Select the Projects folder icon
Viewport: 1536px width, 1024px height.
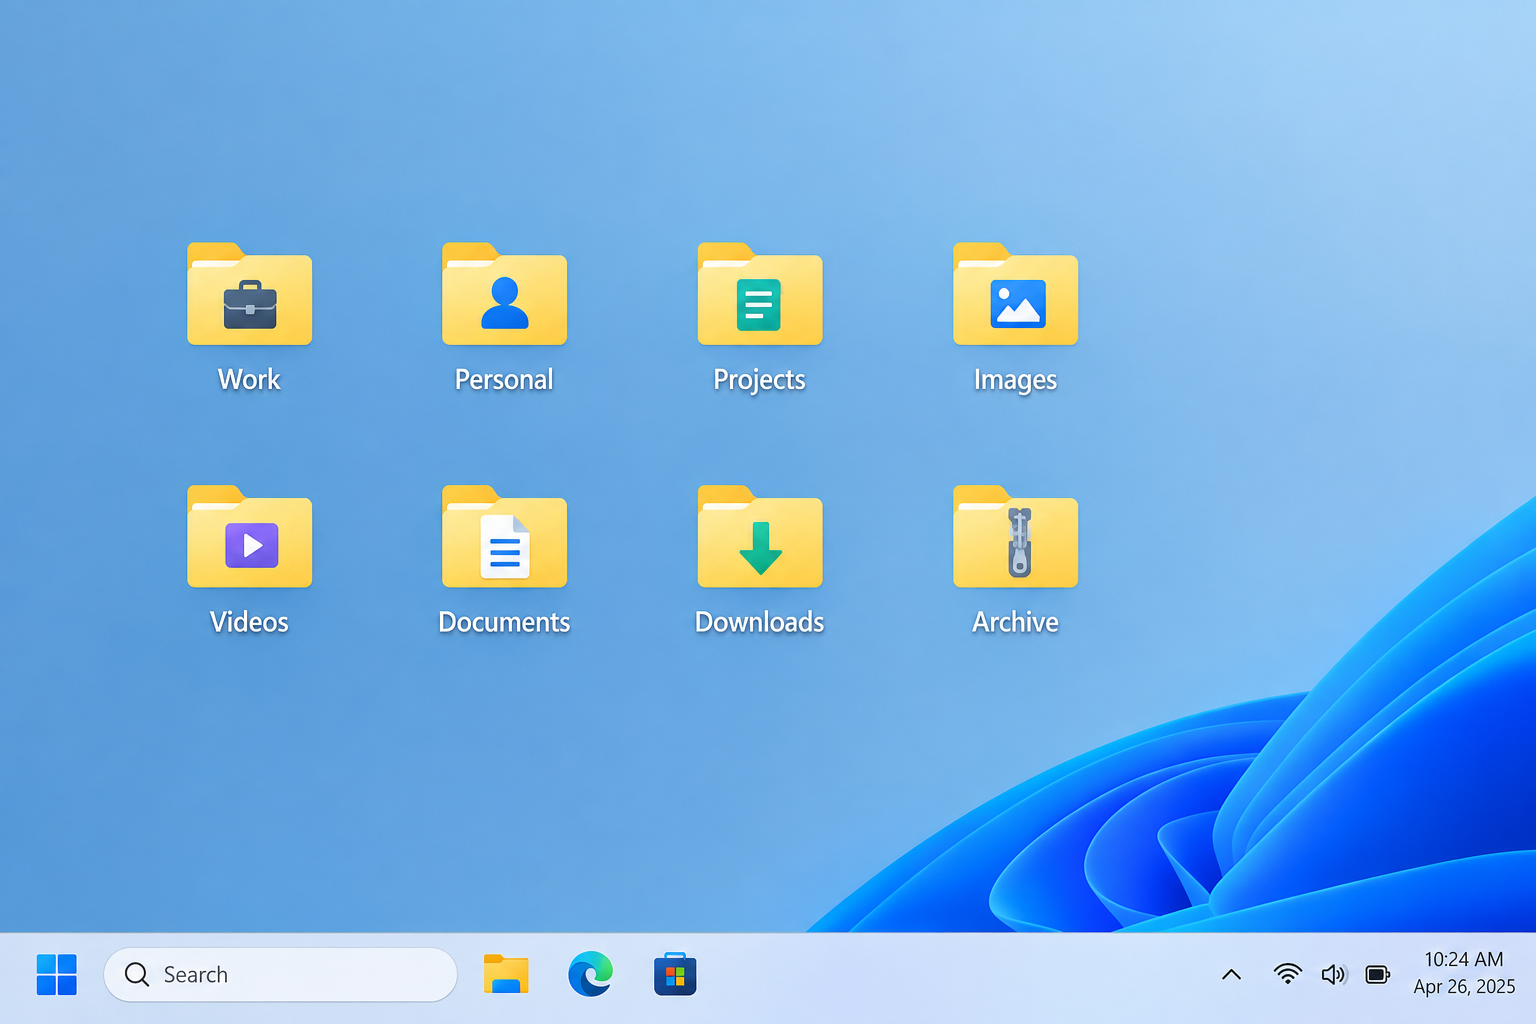[760, 294]
